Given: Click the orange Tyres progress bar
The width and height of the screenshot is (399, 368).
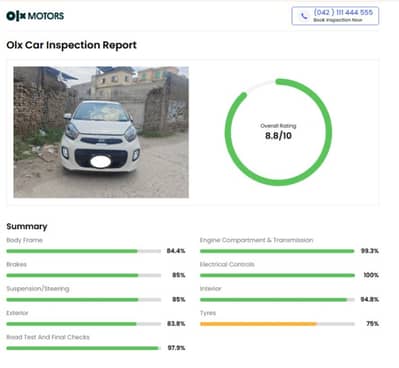Looking at the screenshot, I should tap(277, 324).
